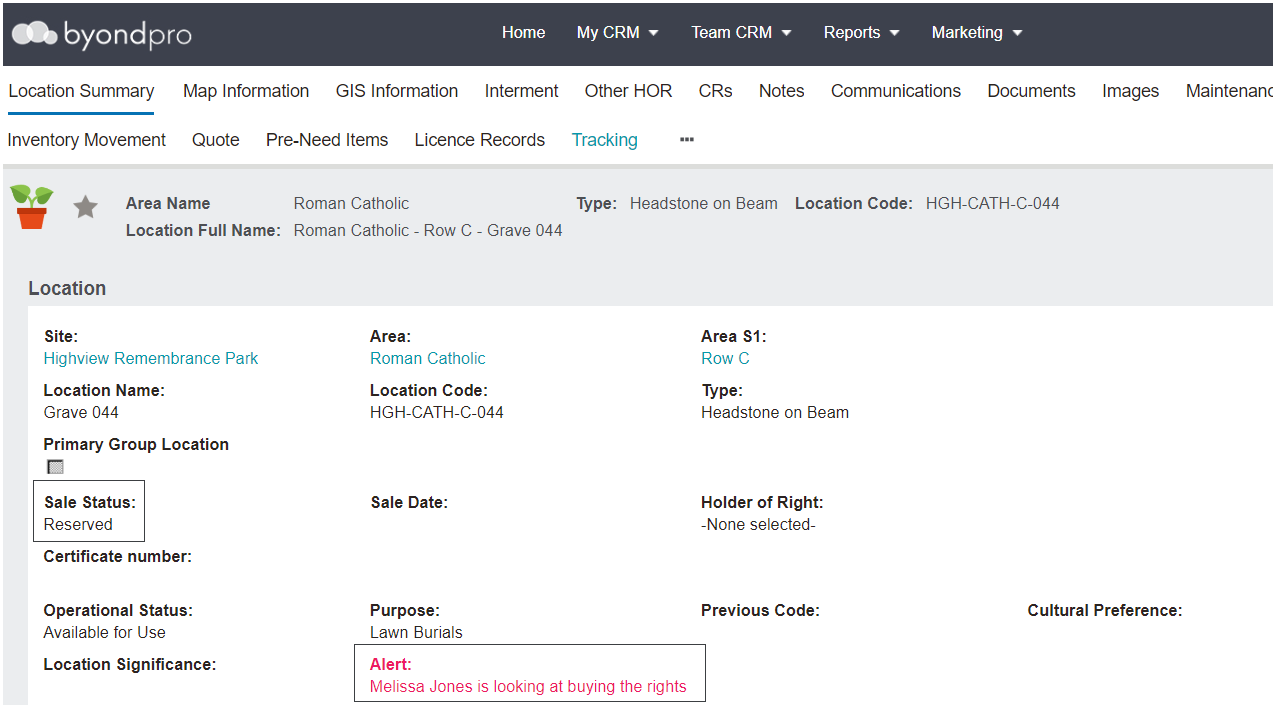Toggle the Primary Group Location checkbox
This screenshot has width=1276, height=708.
point(55,467)
